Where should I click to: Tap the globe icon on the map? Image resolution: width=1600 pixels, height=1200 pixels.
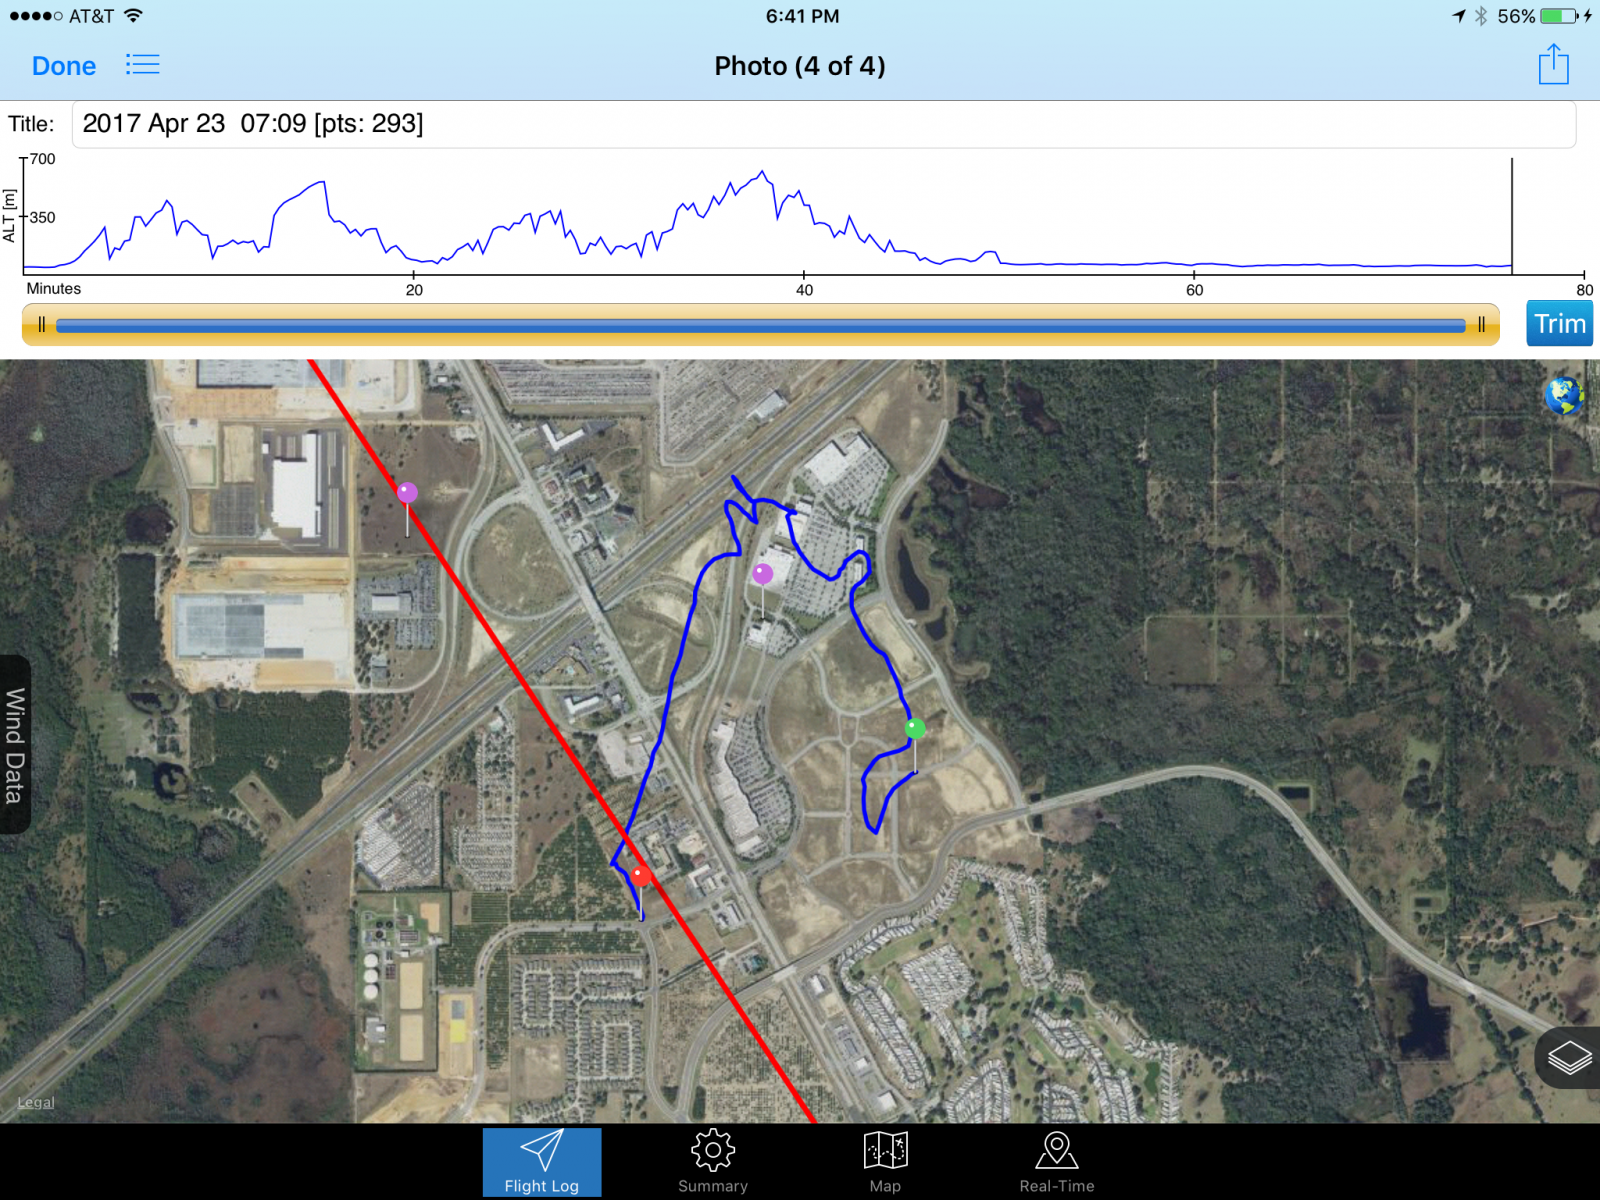[1564, 396]
